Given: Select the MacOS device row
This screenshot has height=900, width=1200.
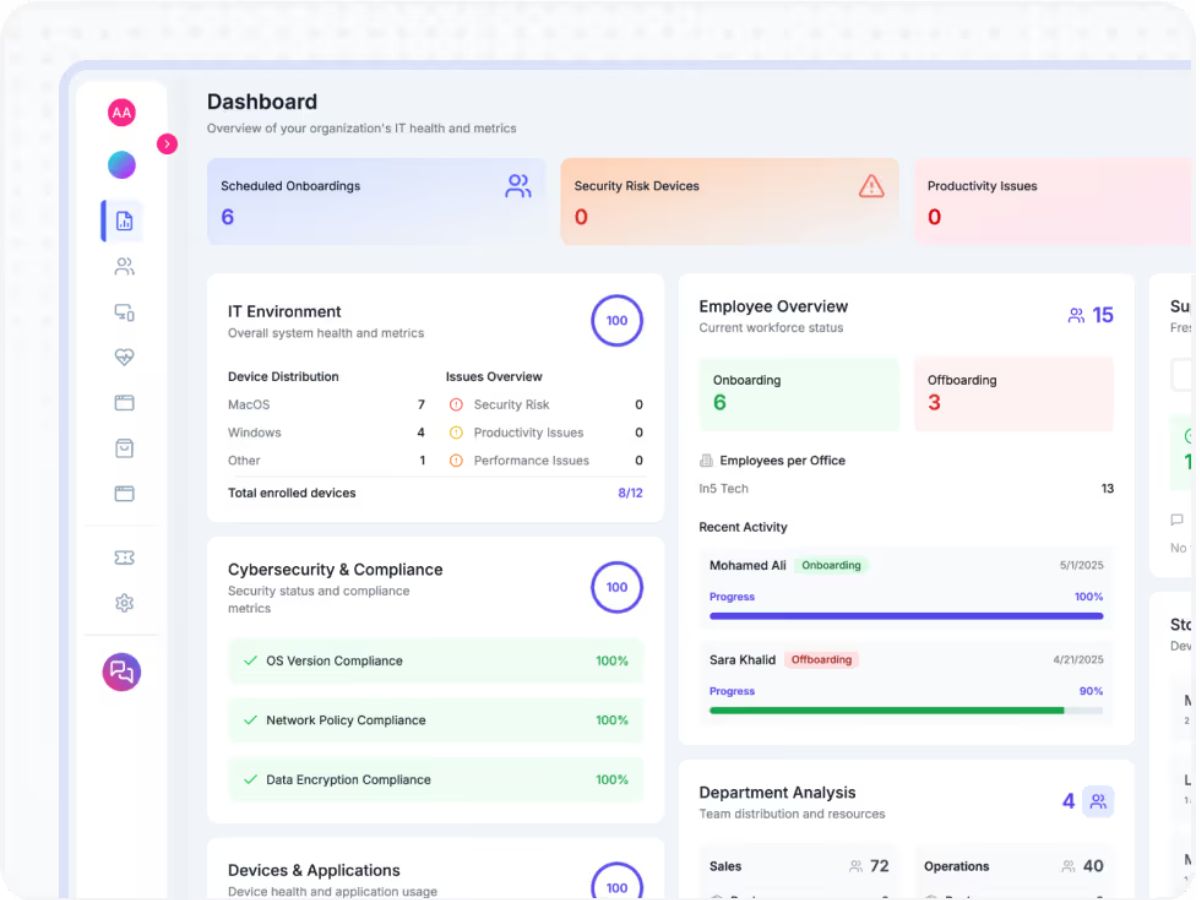Looking at the screenshot, I should (x=327, y=405).
